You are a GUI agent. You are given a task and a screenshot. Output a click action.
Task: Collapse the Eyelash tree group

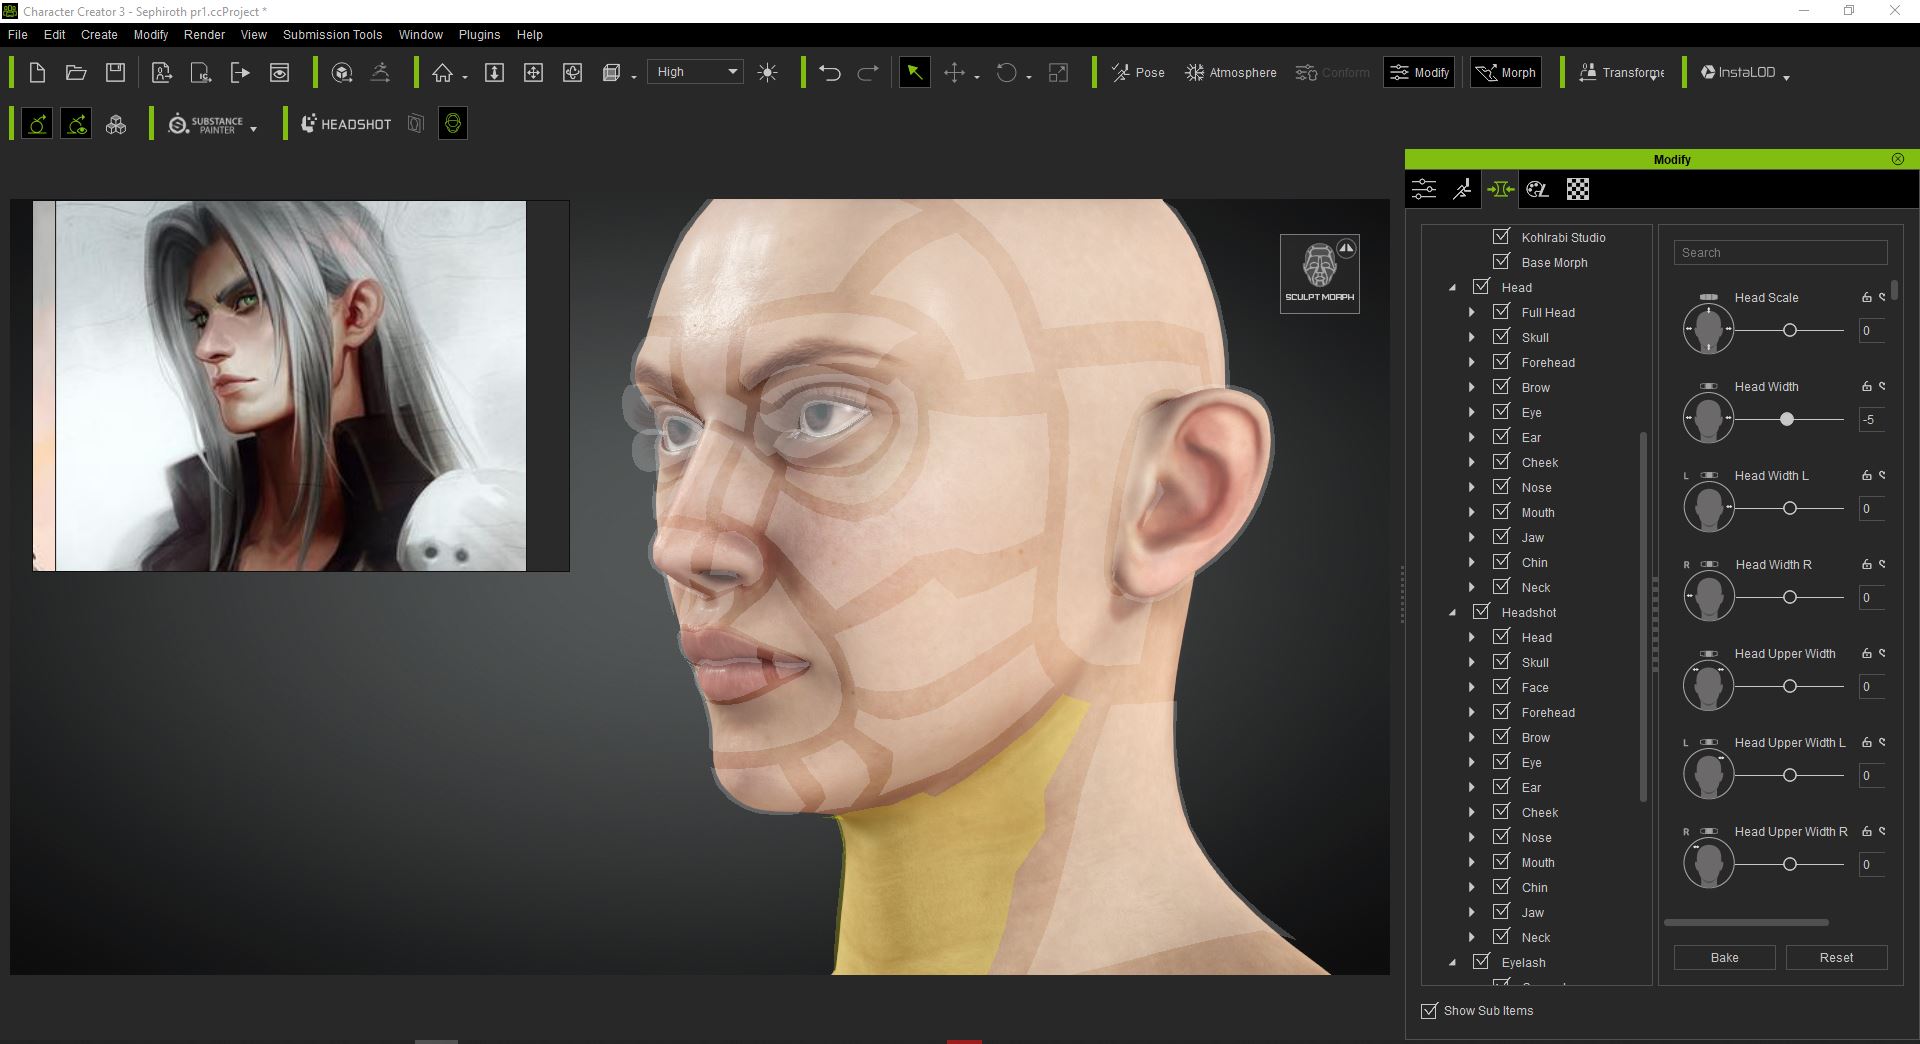point(1453,963)
